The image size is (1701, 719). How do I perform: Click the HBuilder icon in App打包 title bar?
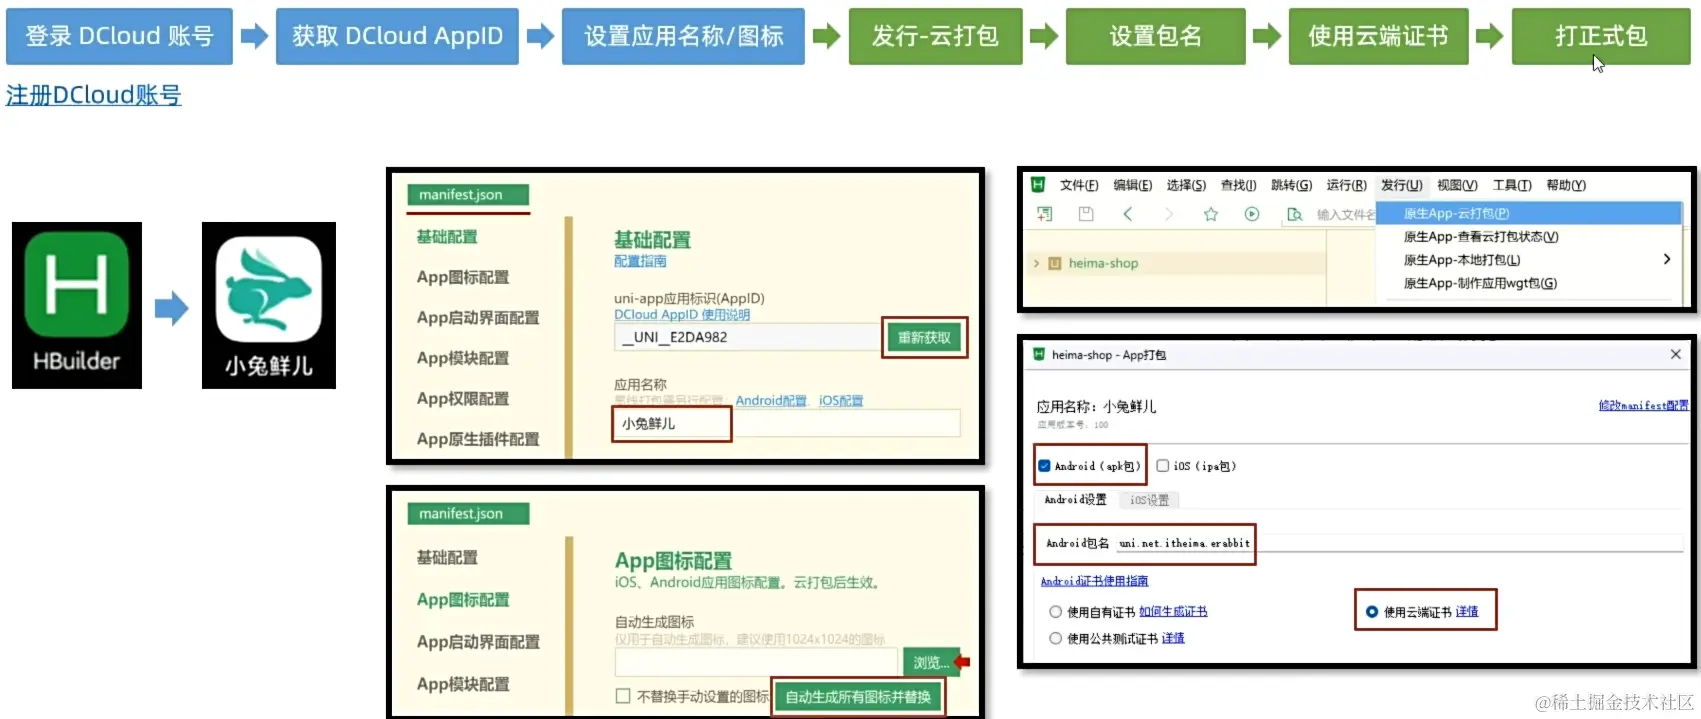(x=1039, y=355)
